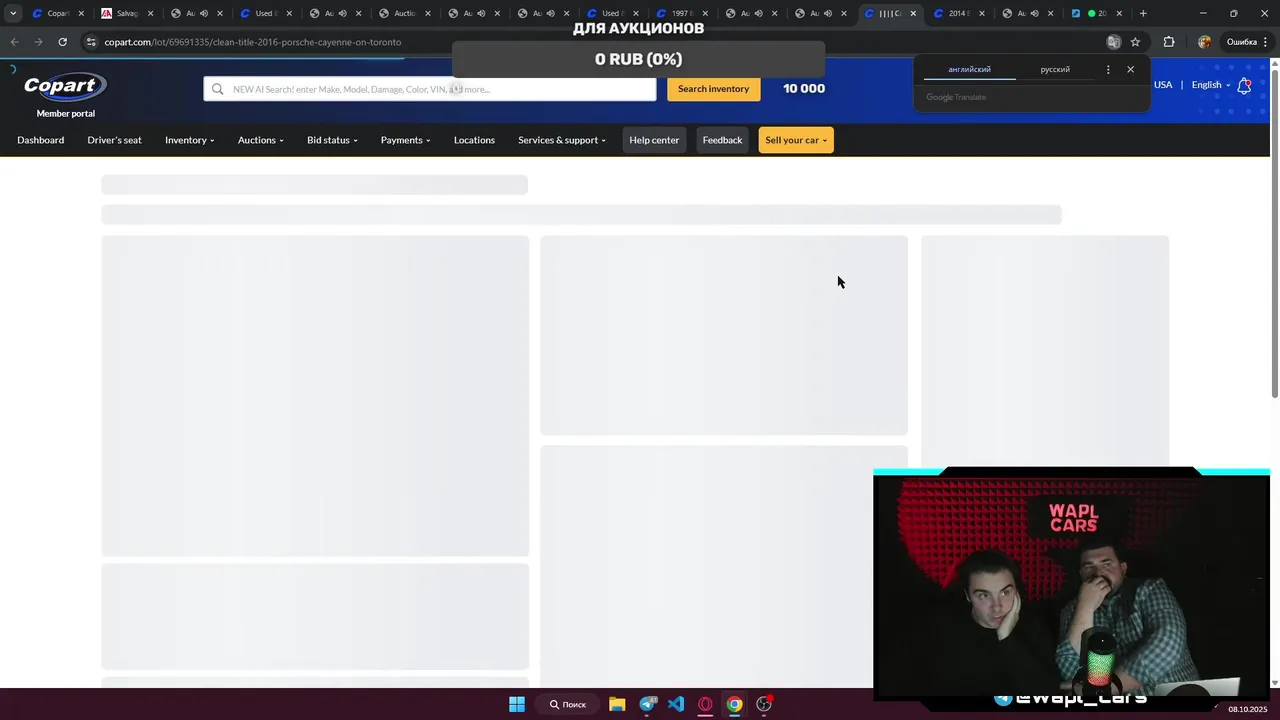Open the Locations page
The height and width of the screenshot is (720, 1280).
pos(474,140)
